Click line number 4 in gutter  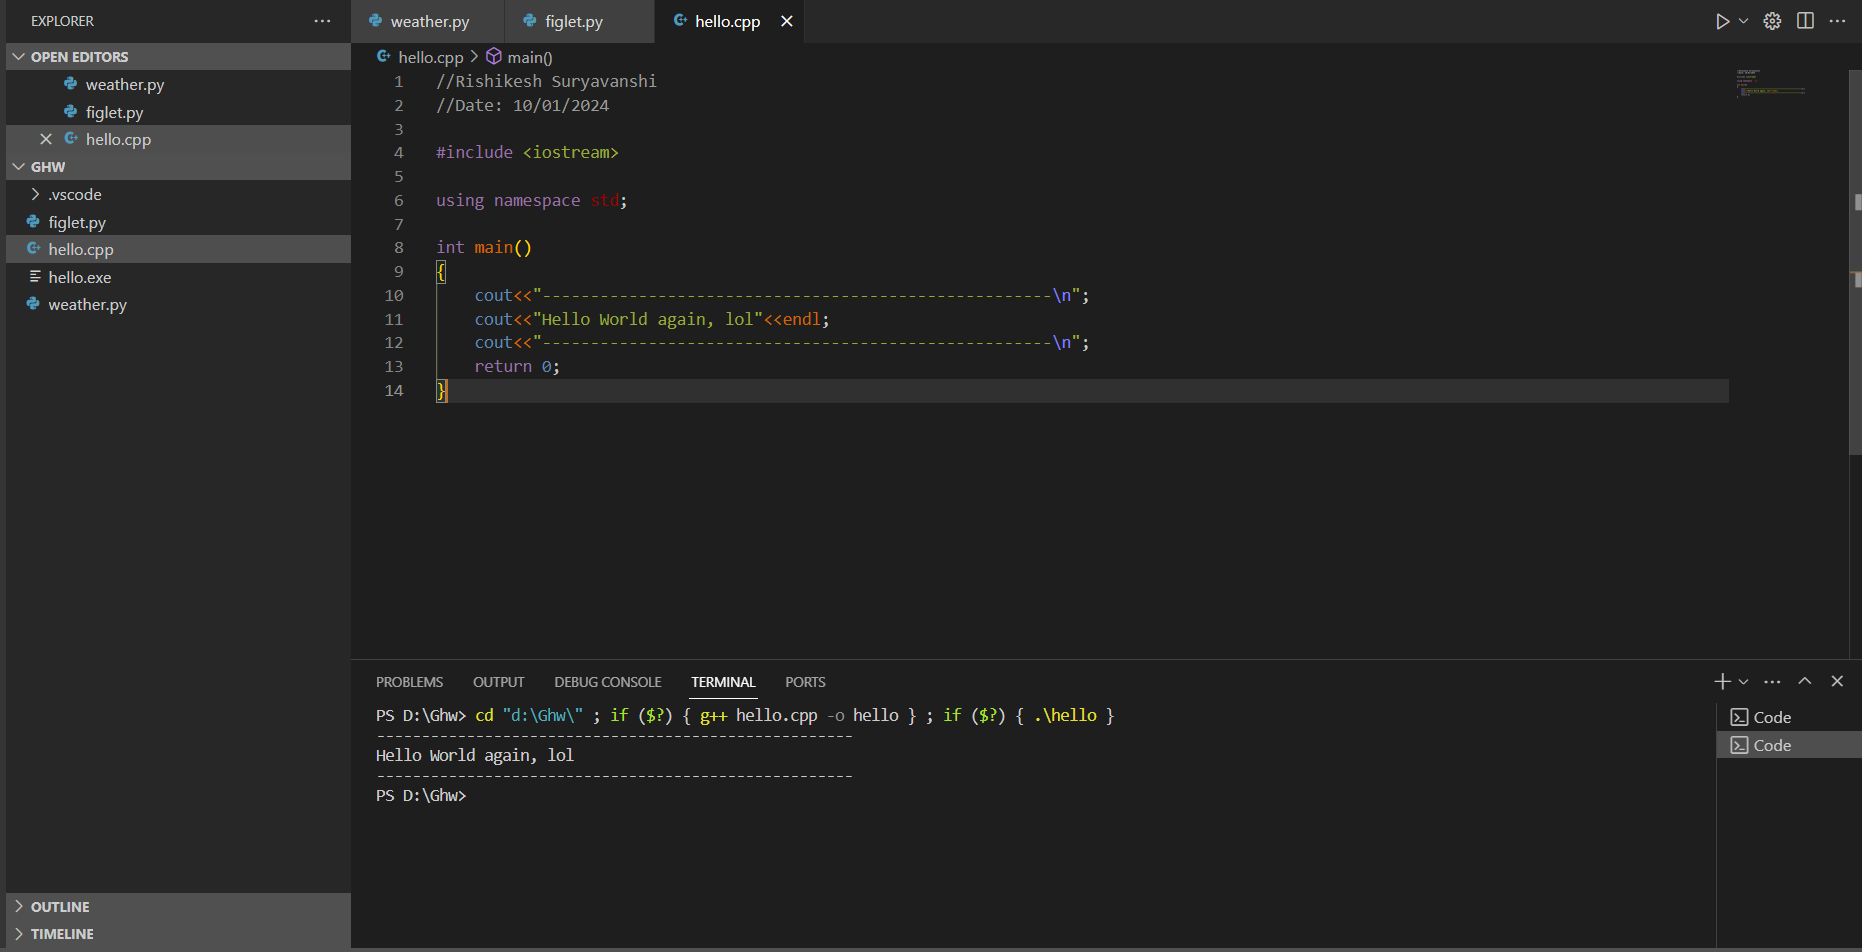[399, 152]
